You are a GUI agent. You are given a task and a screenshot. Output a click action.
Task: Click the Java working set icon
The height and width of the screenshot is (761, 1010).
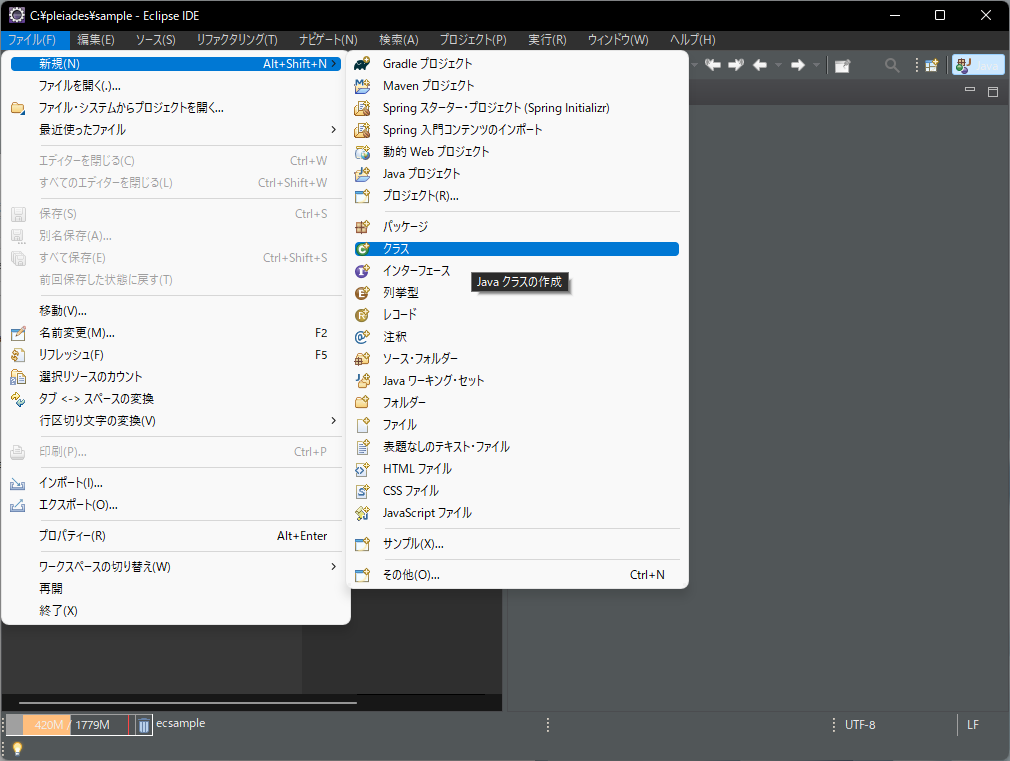coord(363,380)
